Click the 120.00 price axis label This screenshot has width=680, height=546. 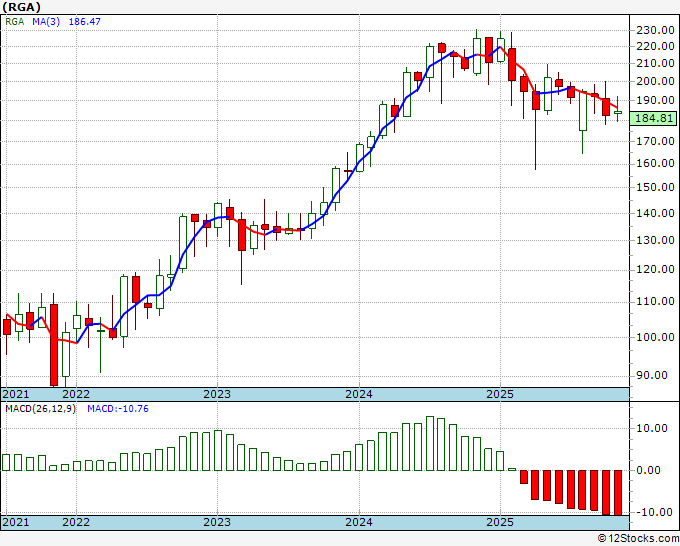(655, 269)
